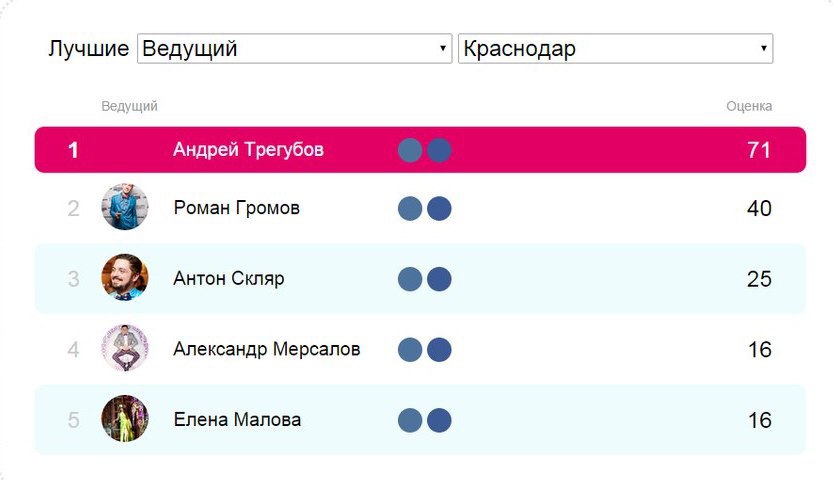Click the name Роман Громов
Viewport: 833px width, 480px height.
[236, 208]
